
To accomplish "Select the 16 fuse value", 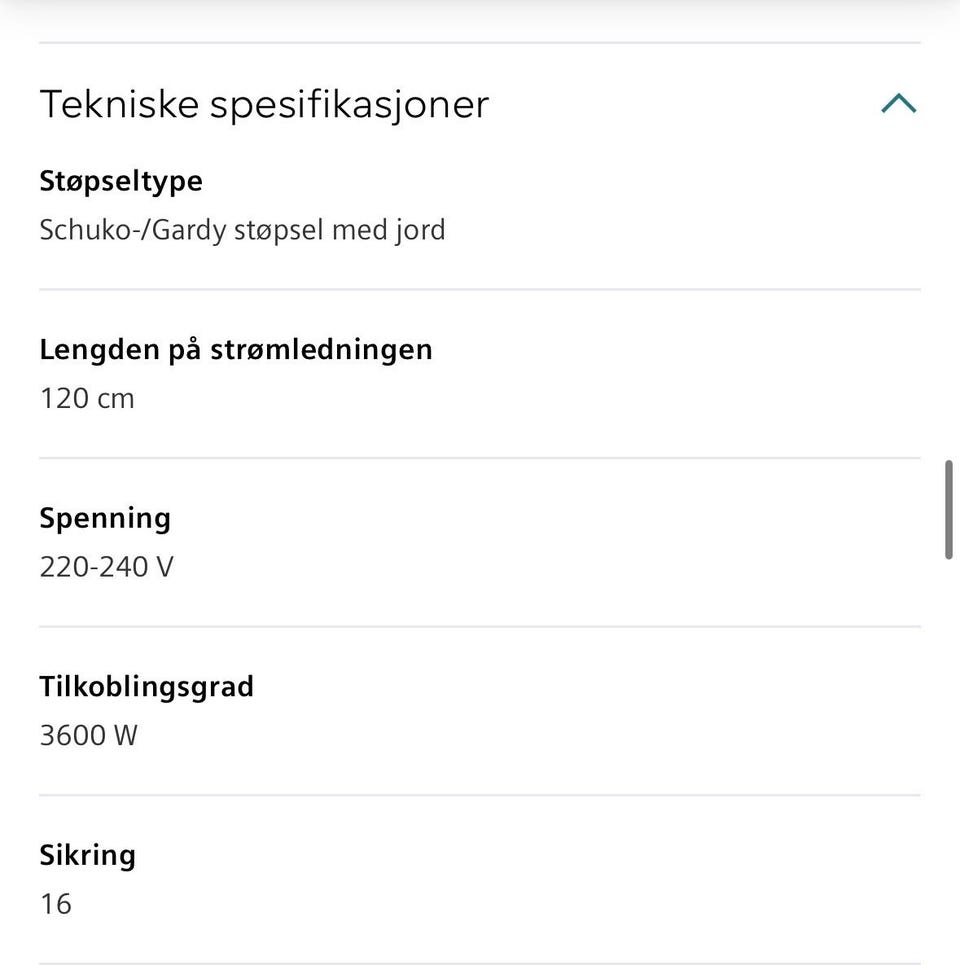I will click(56, 905).
